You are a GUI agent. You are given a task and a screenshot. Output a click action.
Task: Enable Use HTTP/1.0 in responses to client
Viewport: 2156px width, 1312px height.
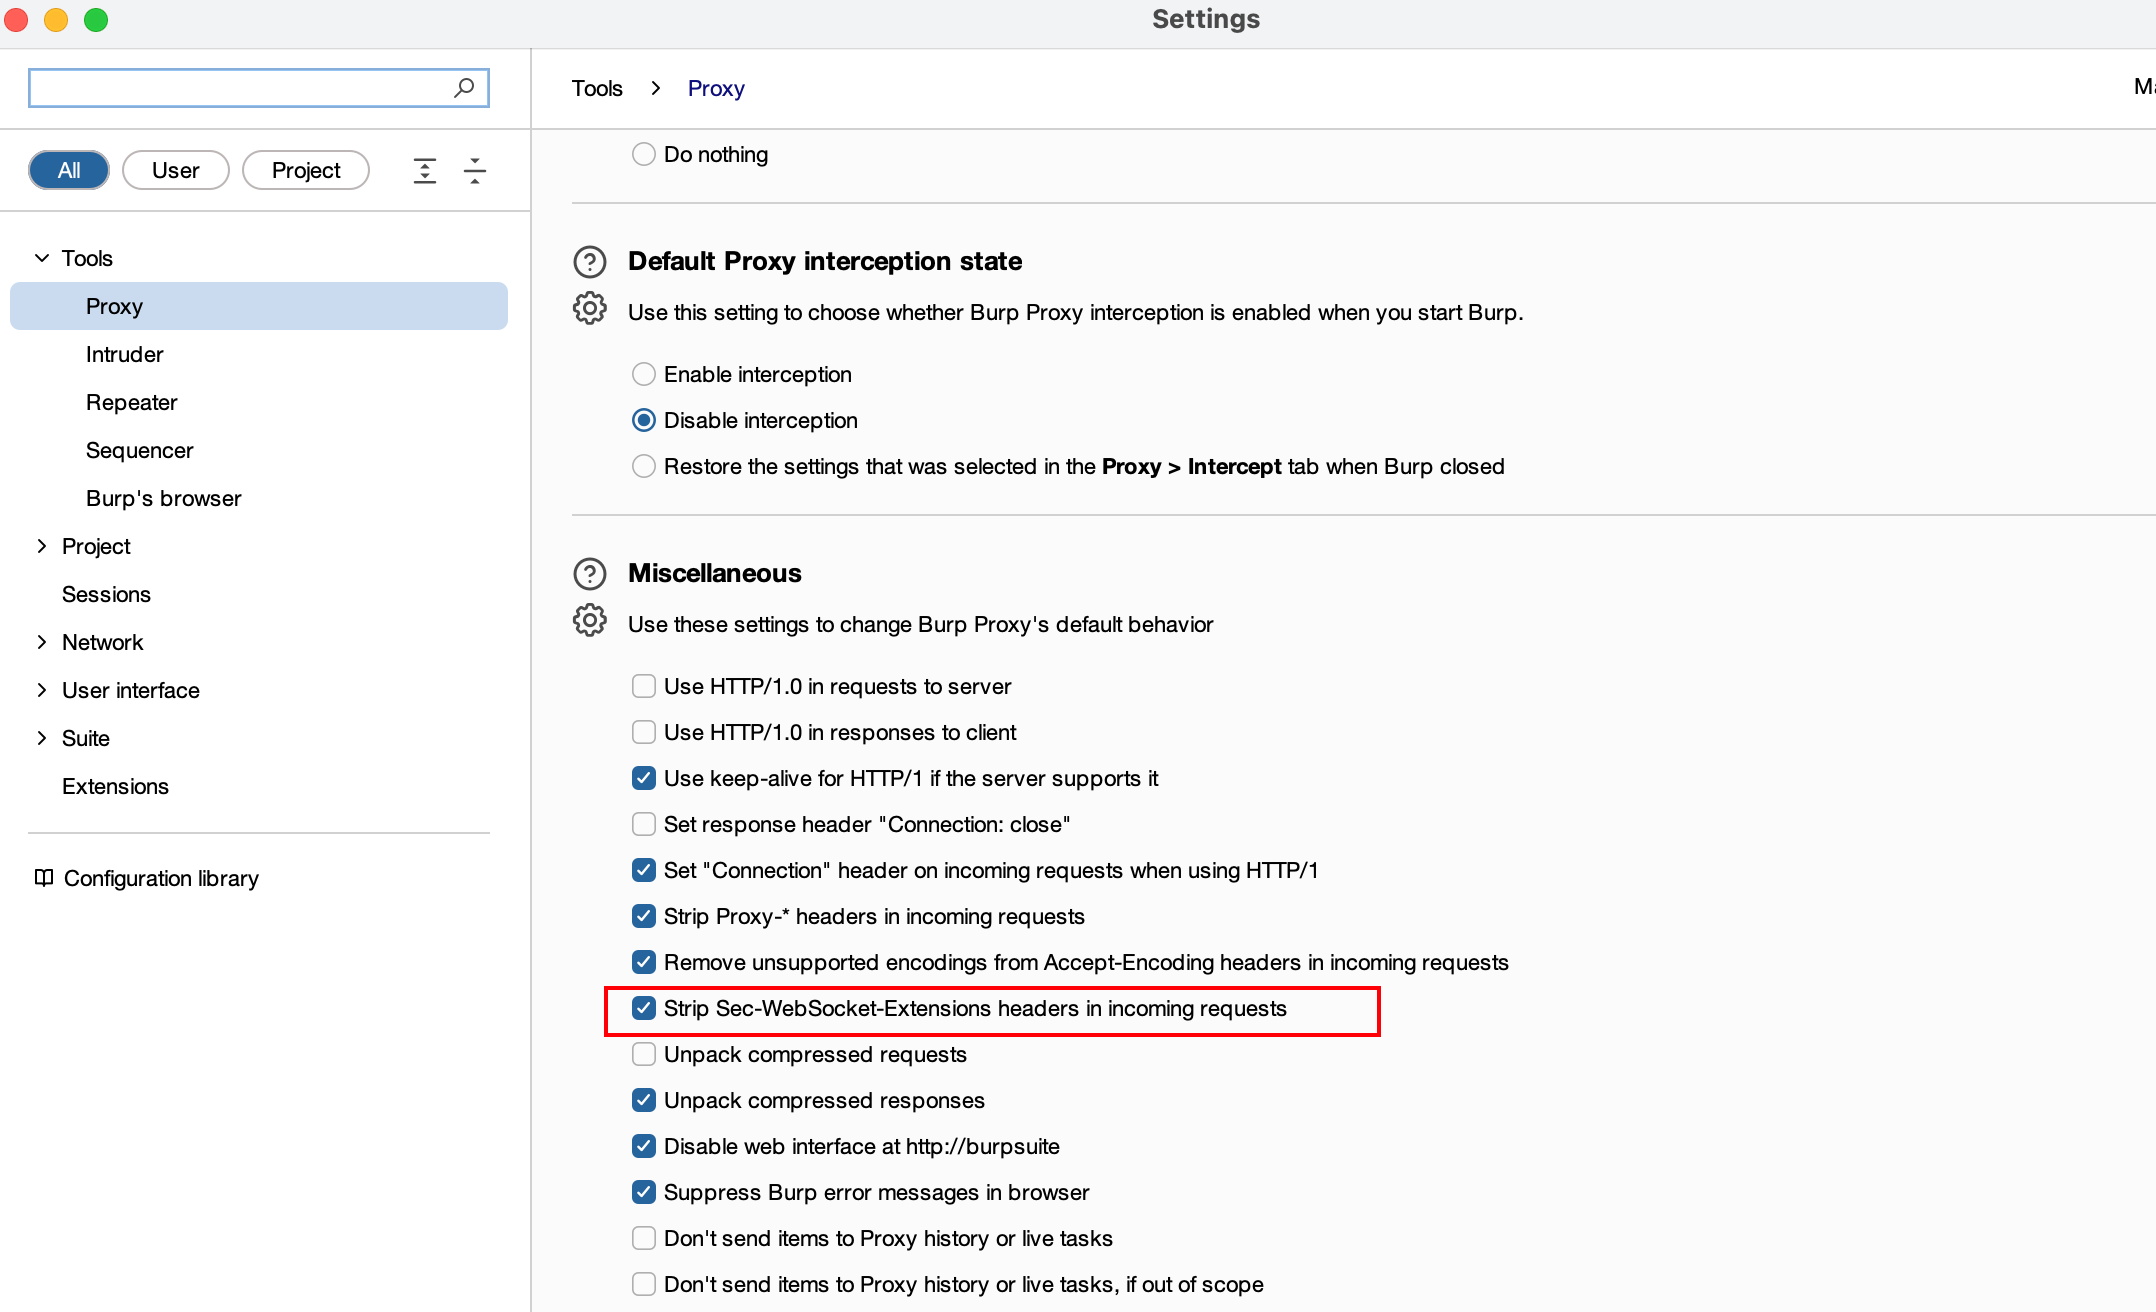(x=644, y=732)
